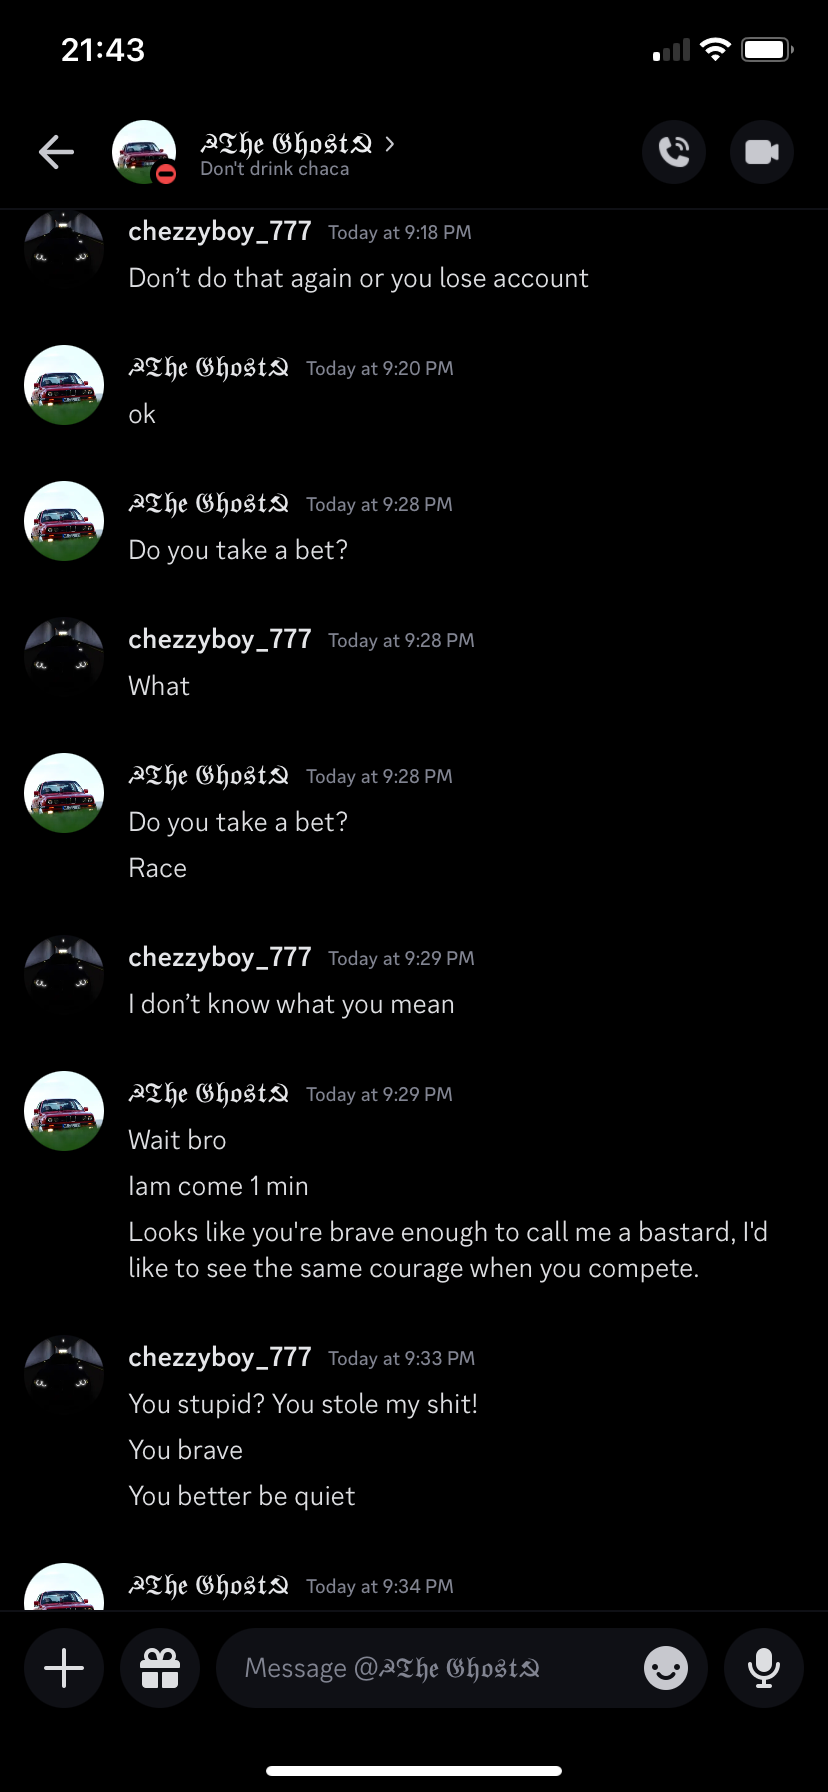This screenshot has width=828, height=1792.
Task: Tap the message input field
Action: 430,1668
